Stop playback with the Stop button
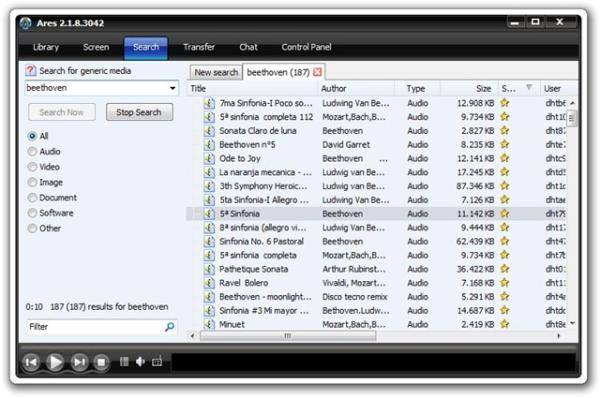This screenshot has width=600, height=398. (x=101, y=362)
